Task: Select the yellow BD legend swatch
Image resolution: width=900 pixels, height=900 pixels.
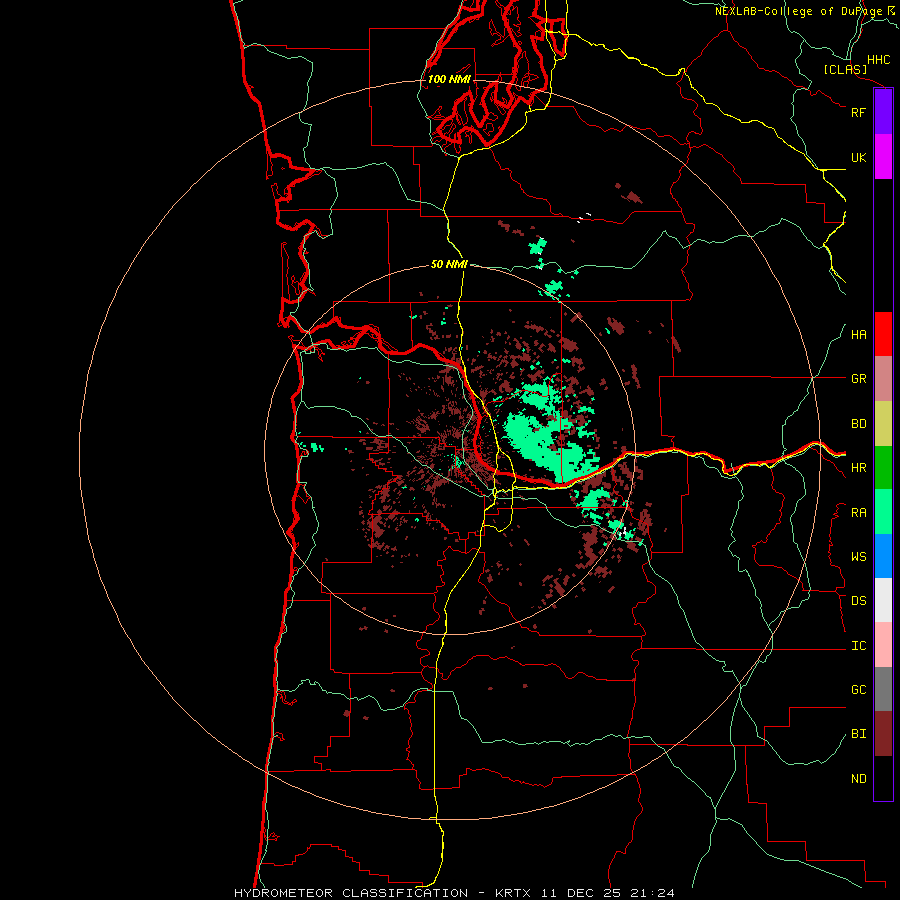Action: (883, 424)
